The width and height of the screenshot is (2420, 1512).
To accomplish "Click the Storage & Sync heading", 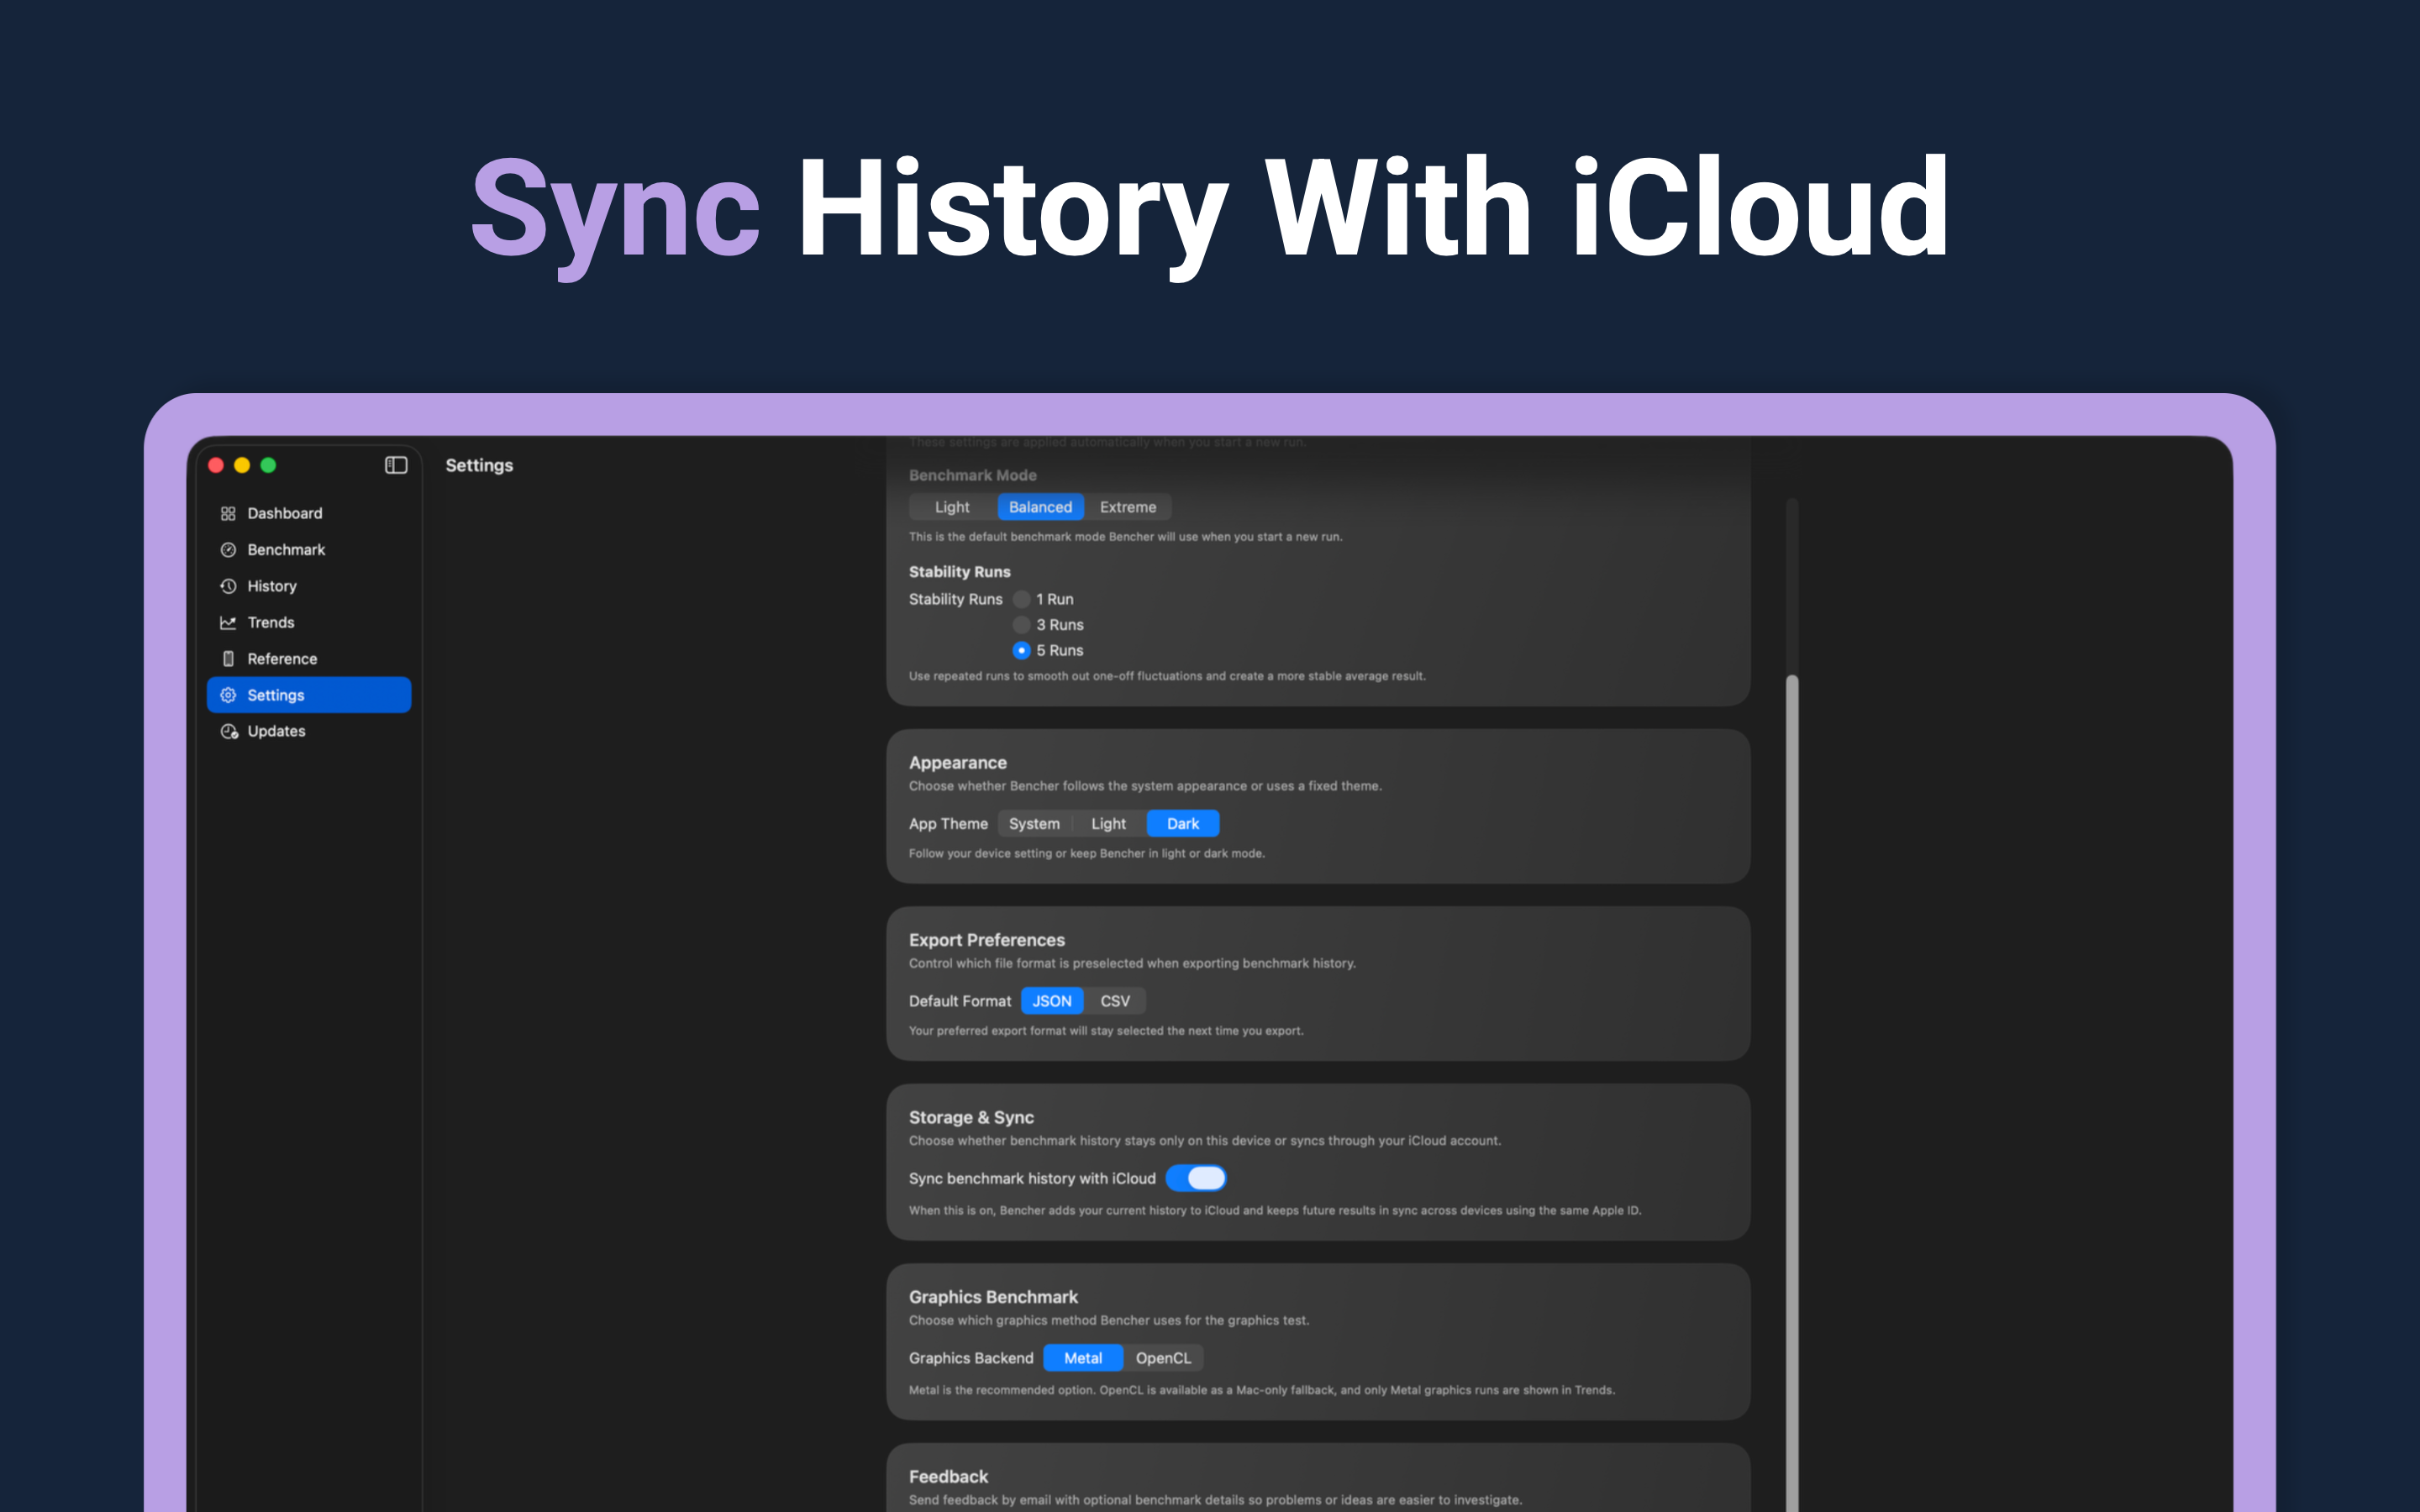I will 971,1117.
